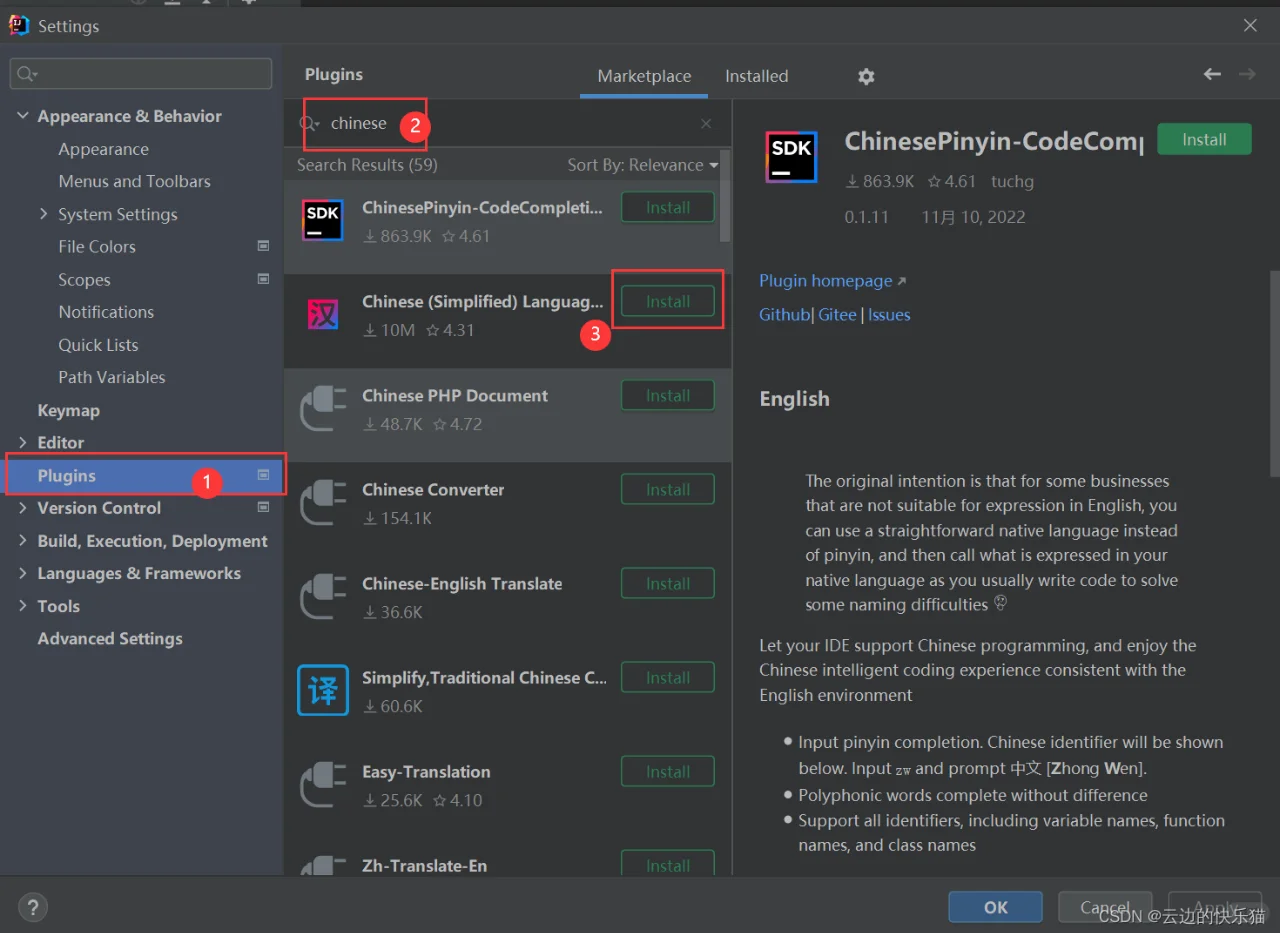This screenshot has height=933, width=1280.
Task: Click the plugin results list scrollbar
Action: coord(725,196)
